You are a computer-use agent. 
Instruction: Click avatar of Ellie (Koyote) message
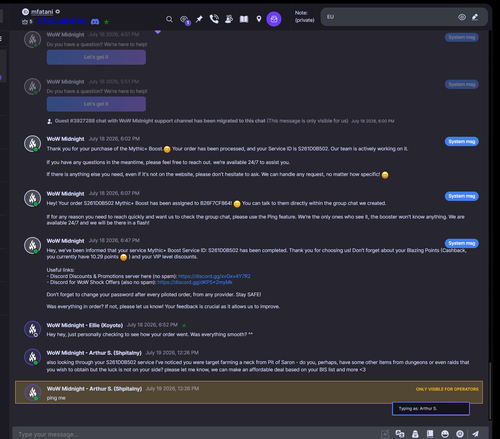pos(32,329)
